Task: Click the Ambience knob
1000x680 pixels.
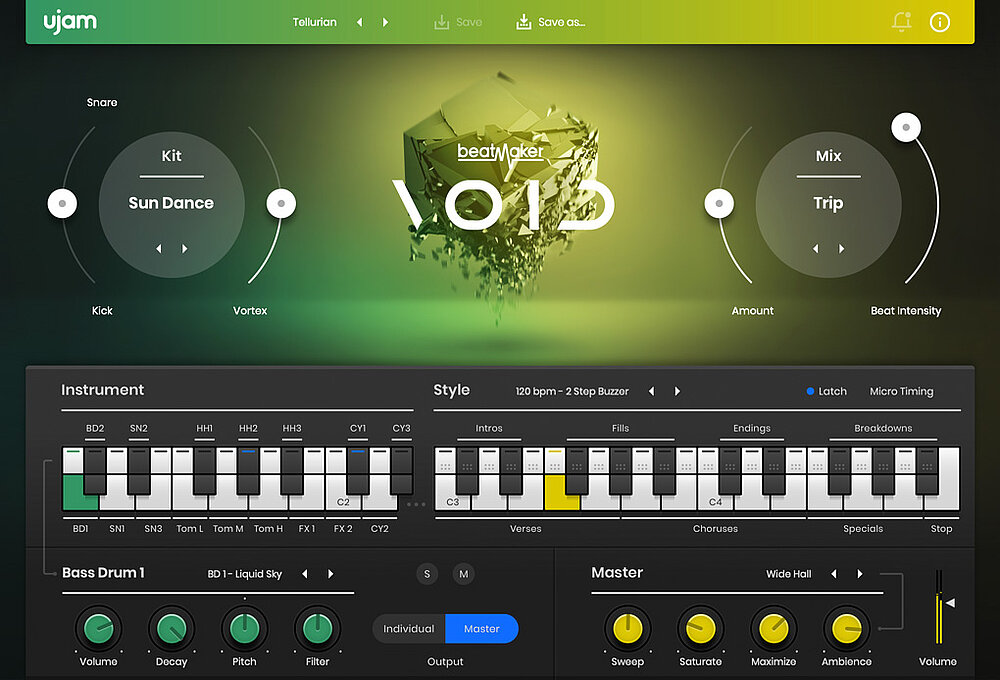Action: (x=846, y=629)
